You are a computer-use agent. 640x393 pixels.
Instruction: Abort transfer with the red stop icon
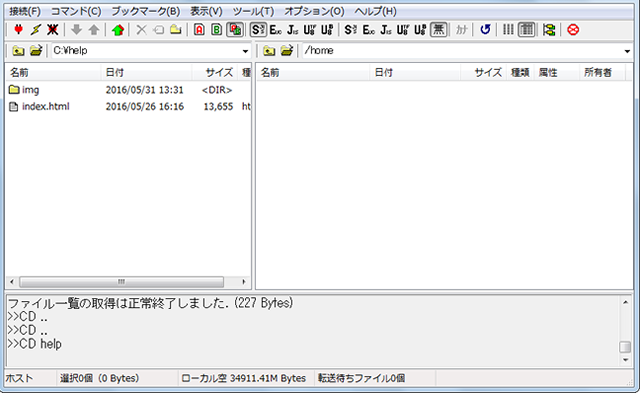tap(573, 30)
